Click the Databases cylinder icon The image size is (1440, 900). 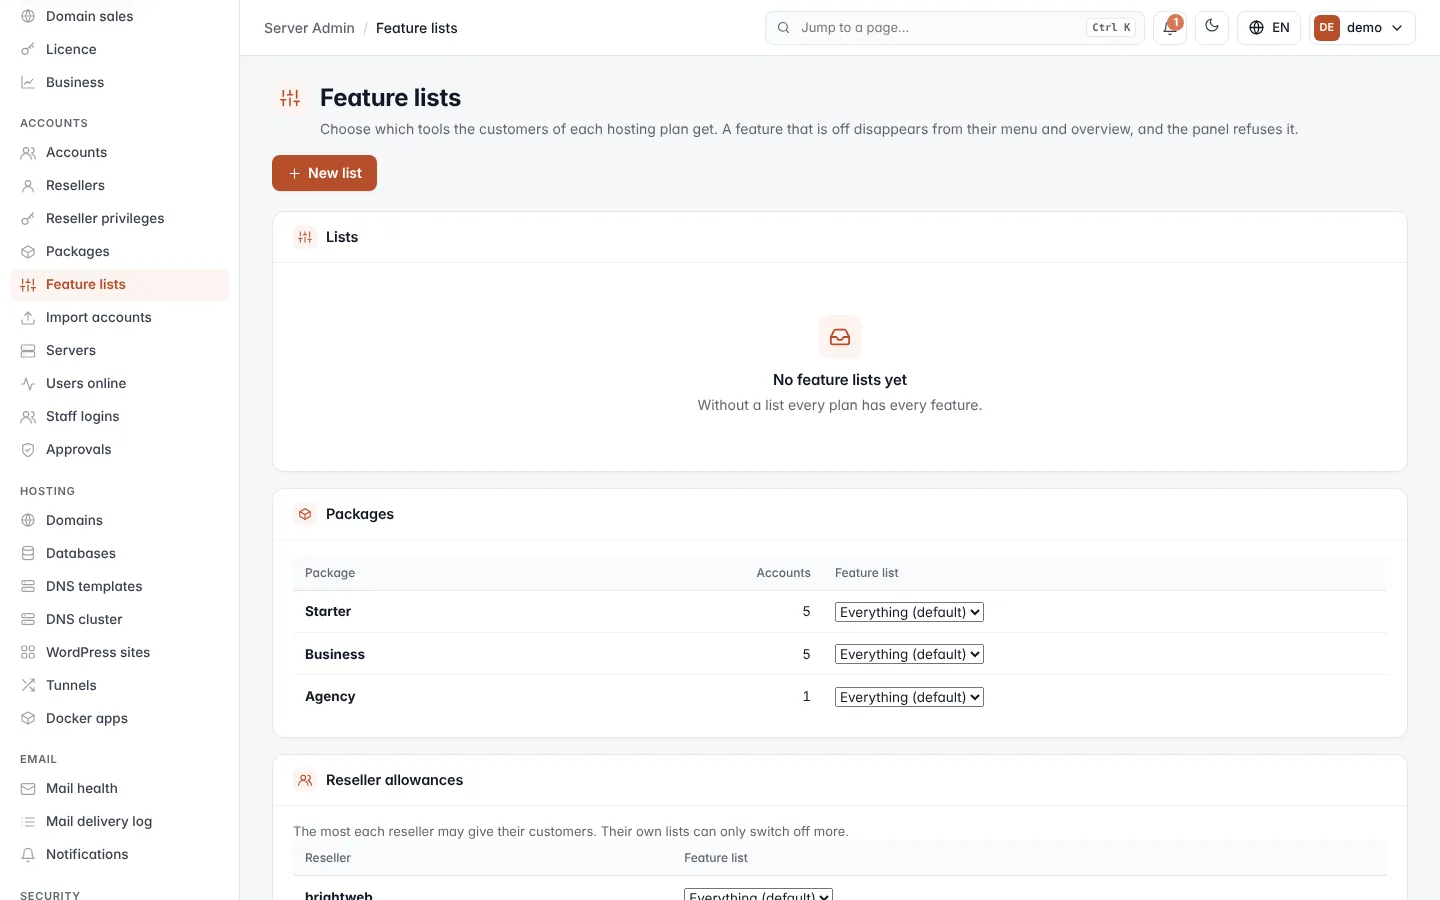click(28, 553)
